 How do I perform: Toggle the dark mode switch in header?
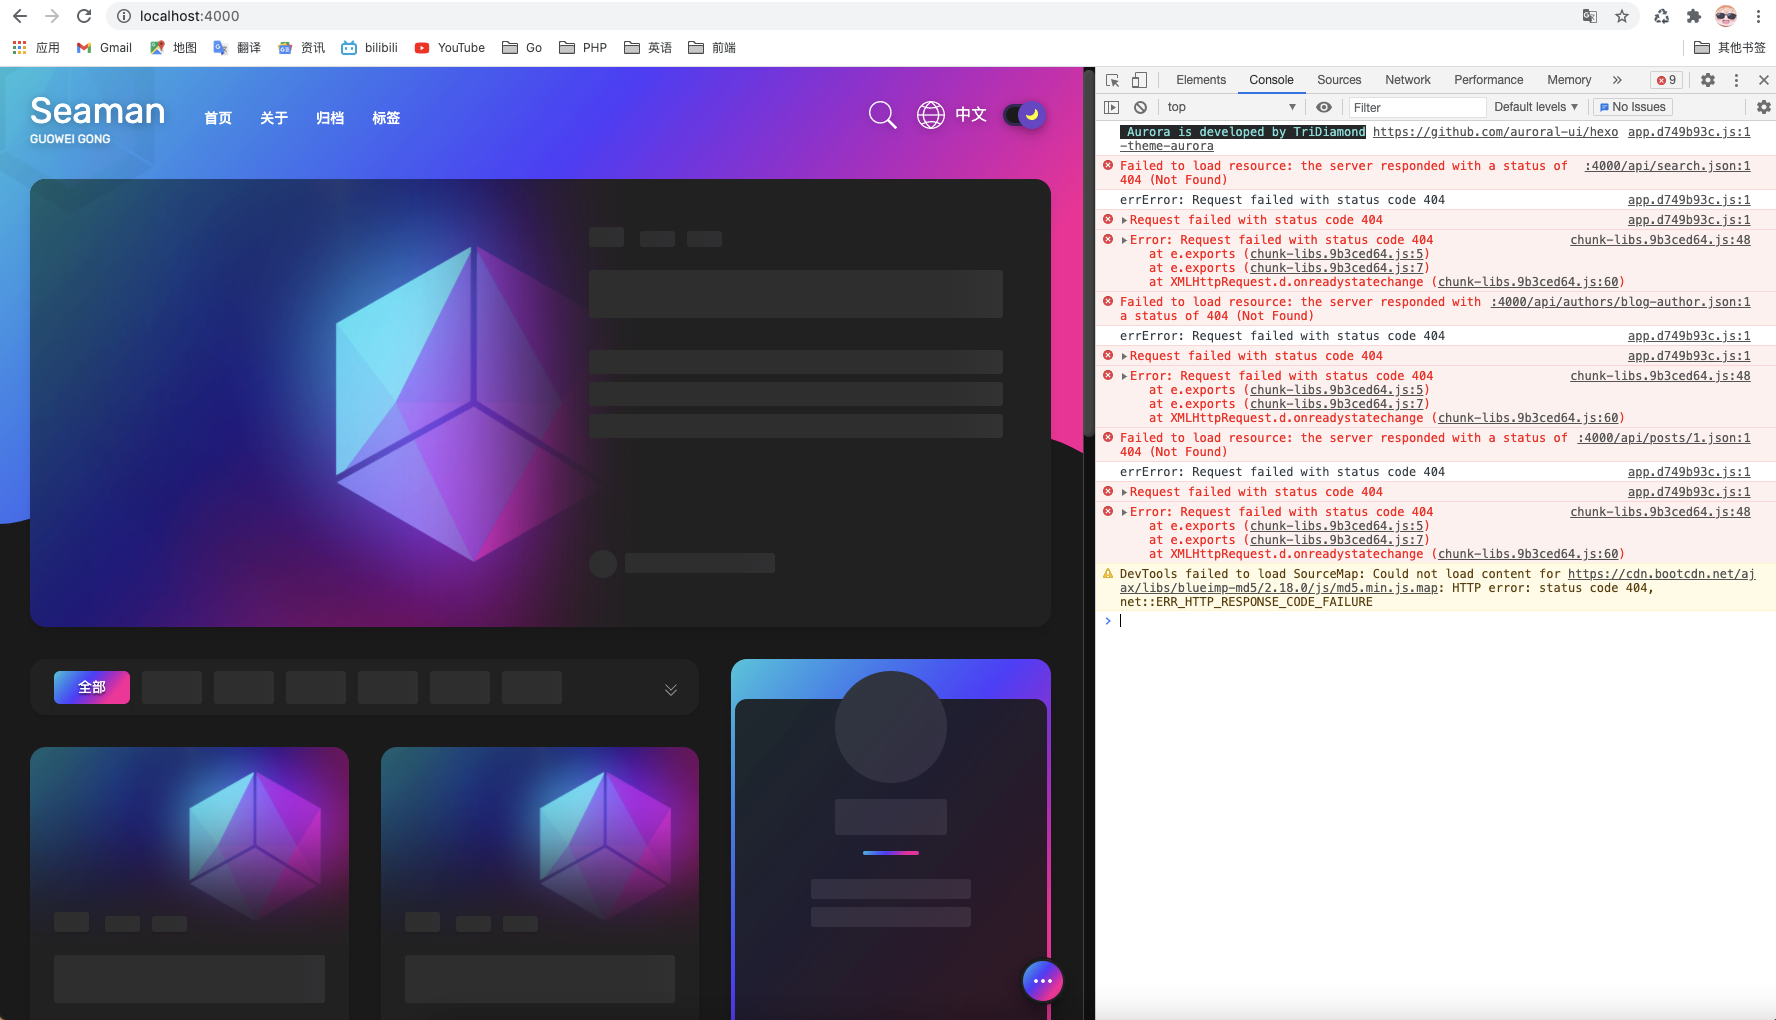pyautogui.click(x=1022, y=115)
